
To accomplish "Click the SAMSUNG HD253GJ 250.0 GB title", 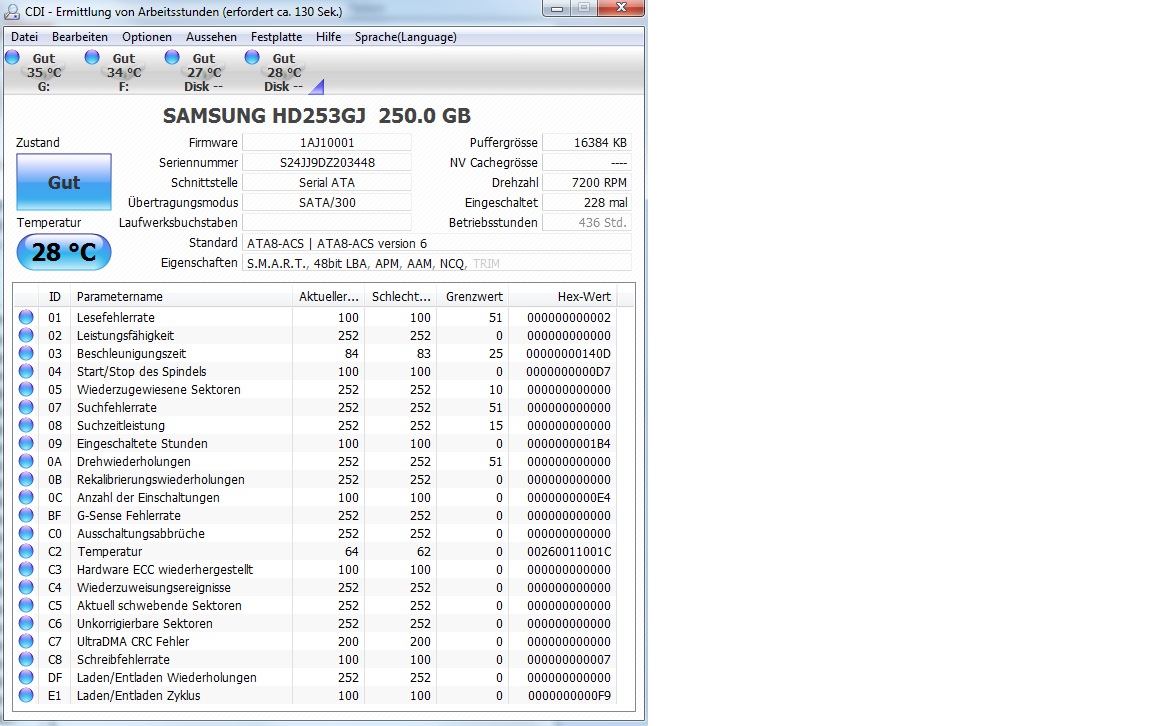I will point(317,115).
